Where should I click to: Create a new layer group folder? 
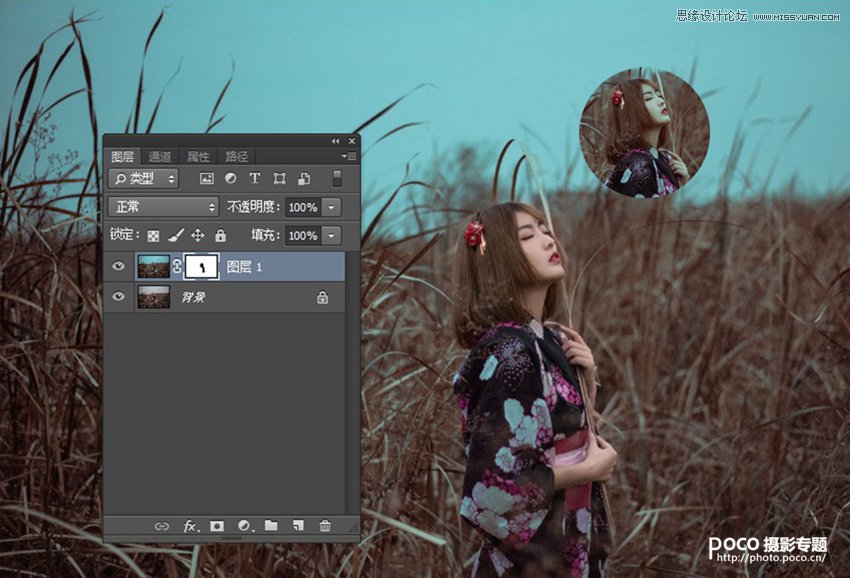click(x=271, y=525)
